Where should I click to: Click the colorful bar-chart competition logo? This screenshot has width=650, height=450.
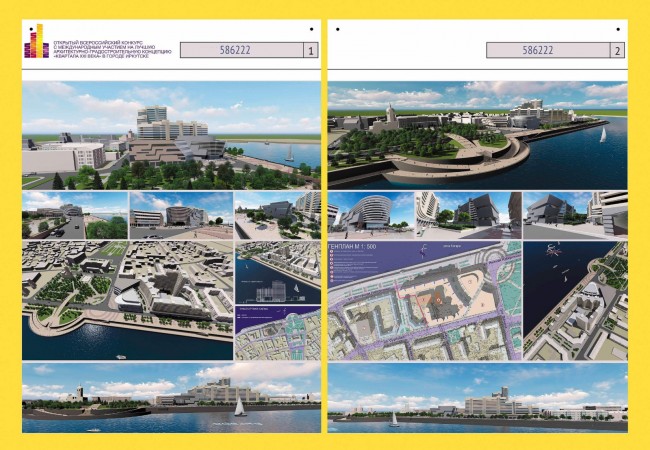(x=36, y=41)
